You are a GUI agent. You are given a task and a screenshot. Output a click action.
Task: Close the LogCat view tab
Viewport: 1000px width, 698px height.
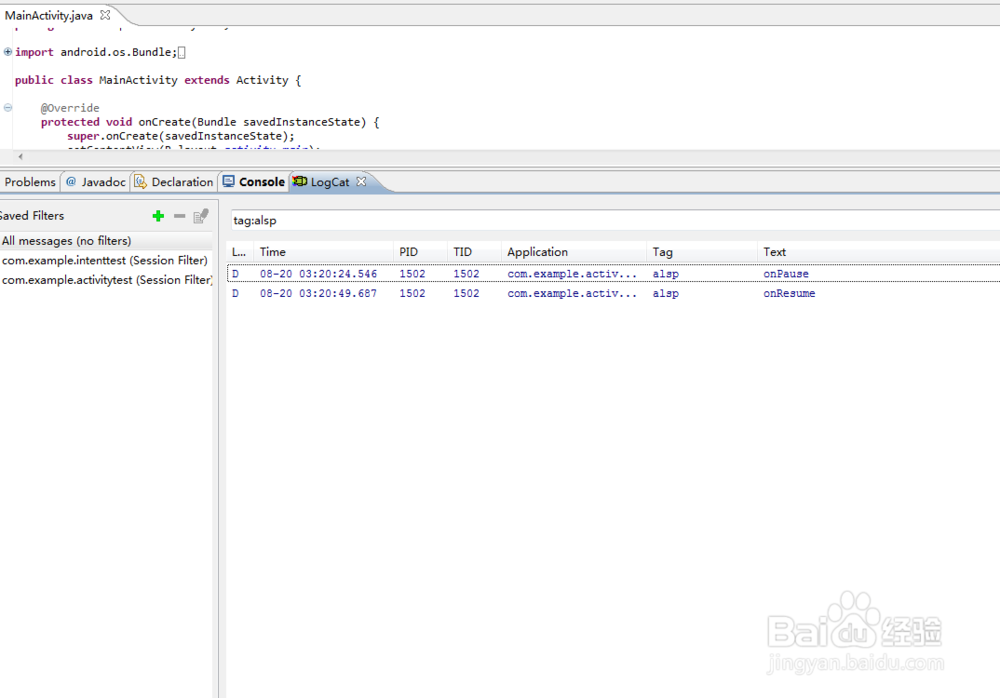(x=361, y=181)
